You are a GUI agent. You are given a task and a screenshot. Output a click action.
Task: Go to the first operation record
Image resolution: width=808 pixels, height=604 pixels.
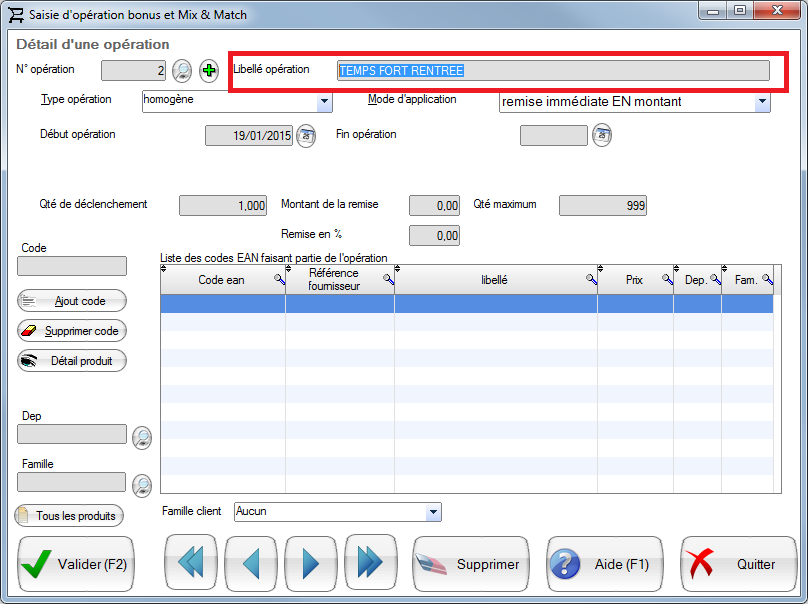tap(190, 564)
